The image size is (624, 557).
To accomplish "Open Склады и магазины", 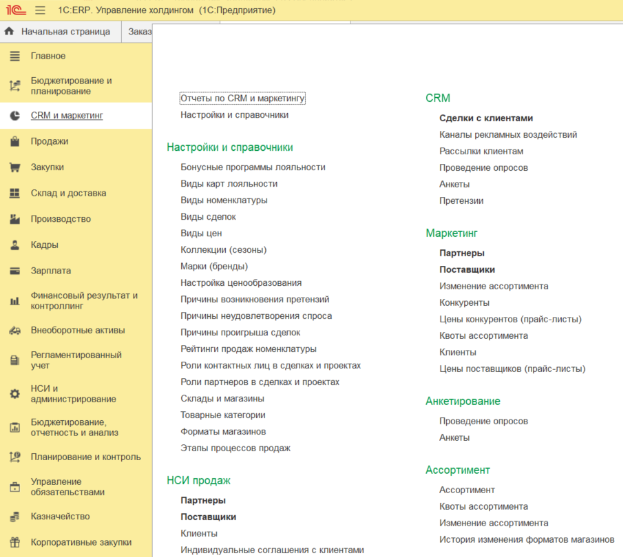I will pyautogui.click(x=222, y=399).
